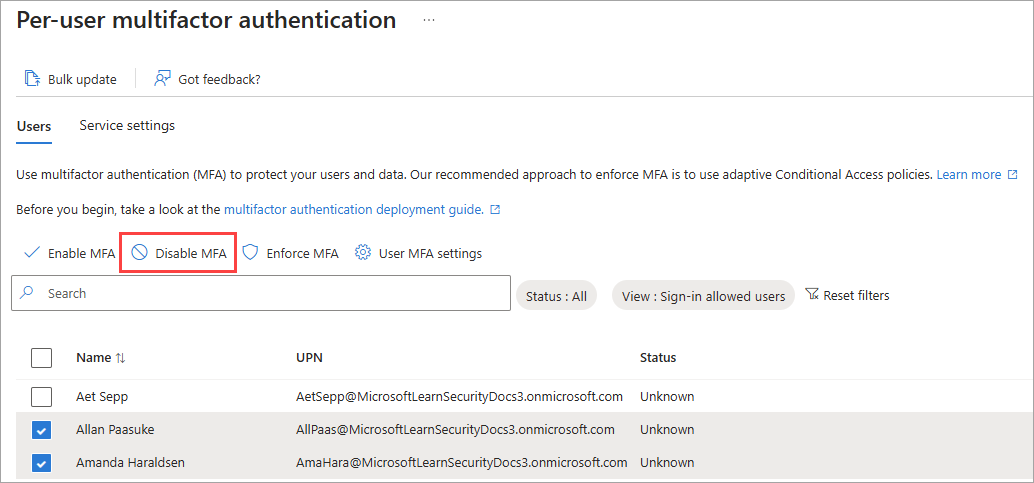Sort by Name column arrows
The image size is (1034, 483).
tap(121, 358)
